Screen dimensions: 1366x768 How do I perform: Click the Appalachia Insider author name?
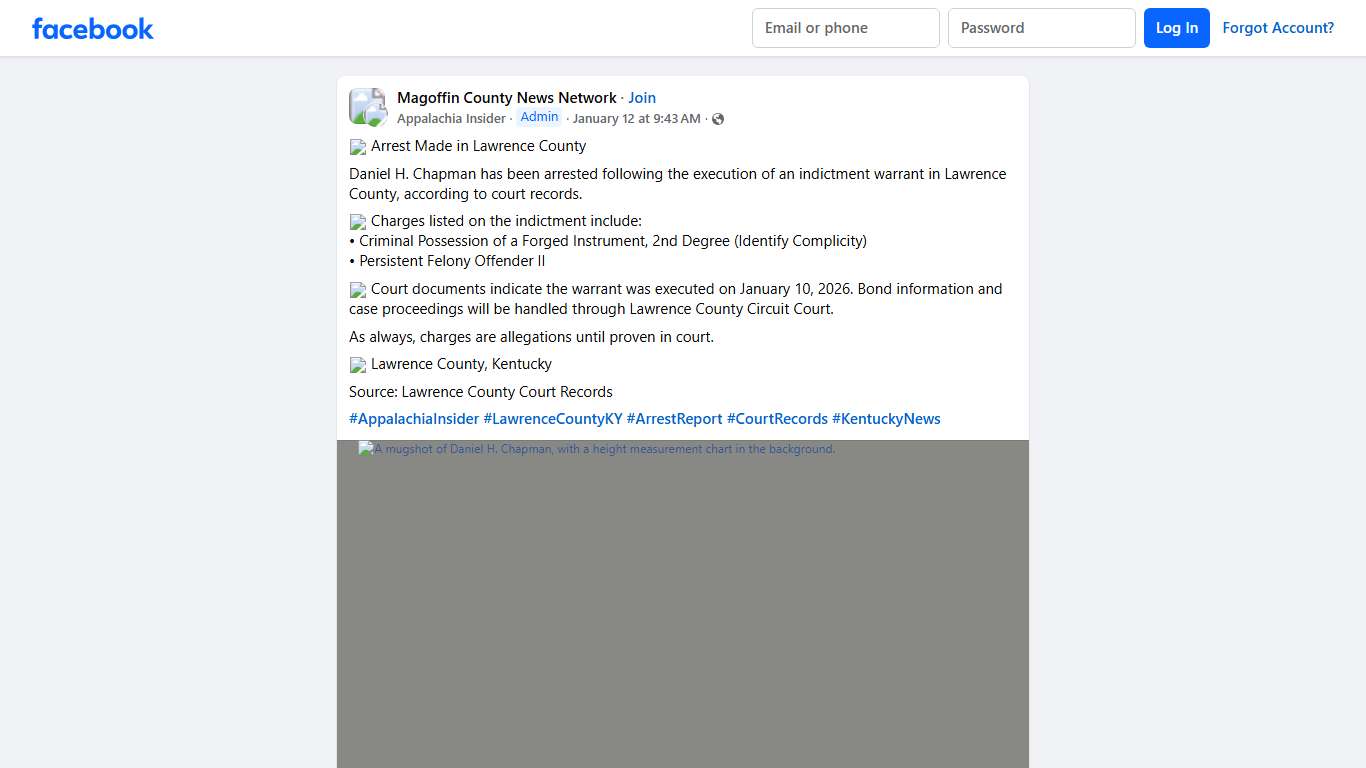451,118
